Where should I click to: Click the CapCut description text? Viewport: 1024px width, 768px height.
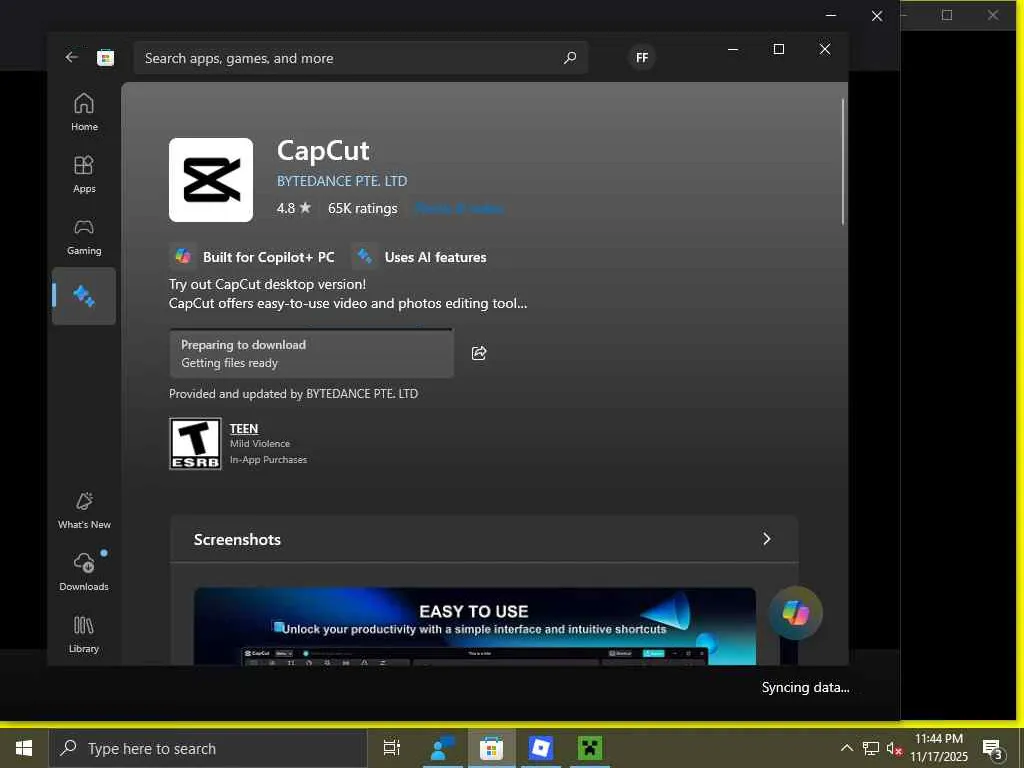point(347,294)
